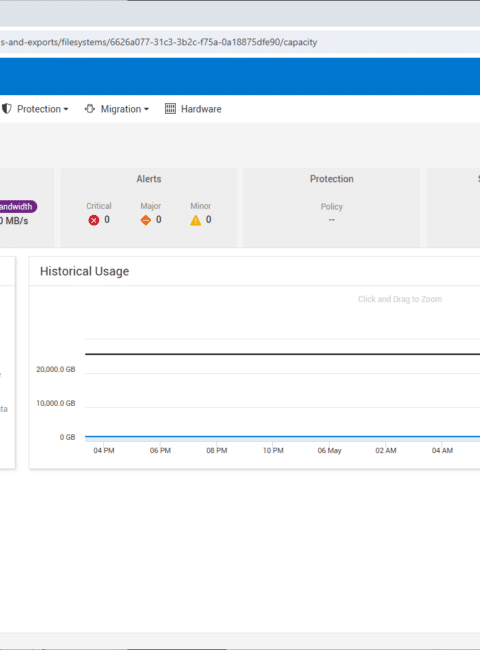Click the 02 AM time axis label
Image resolution: width=480 pixels, height=650 pixels.
[386, 450]
